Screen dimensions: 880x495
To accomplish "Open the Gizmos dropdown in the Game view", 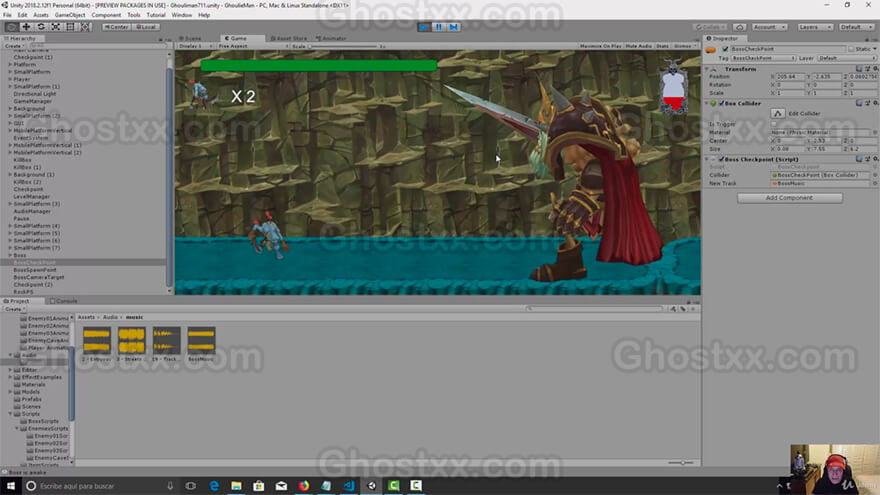I will [684, 46].
